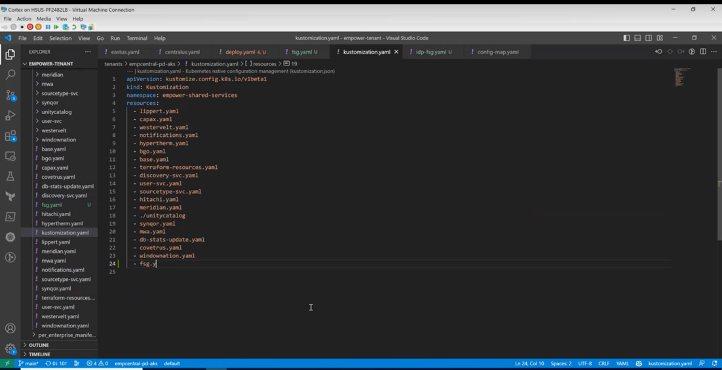Open the Terraform view in activity bar
722x370 pixels.
(x=10, y=197)
